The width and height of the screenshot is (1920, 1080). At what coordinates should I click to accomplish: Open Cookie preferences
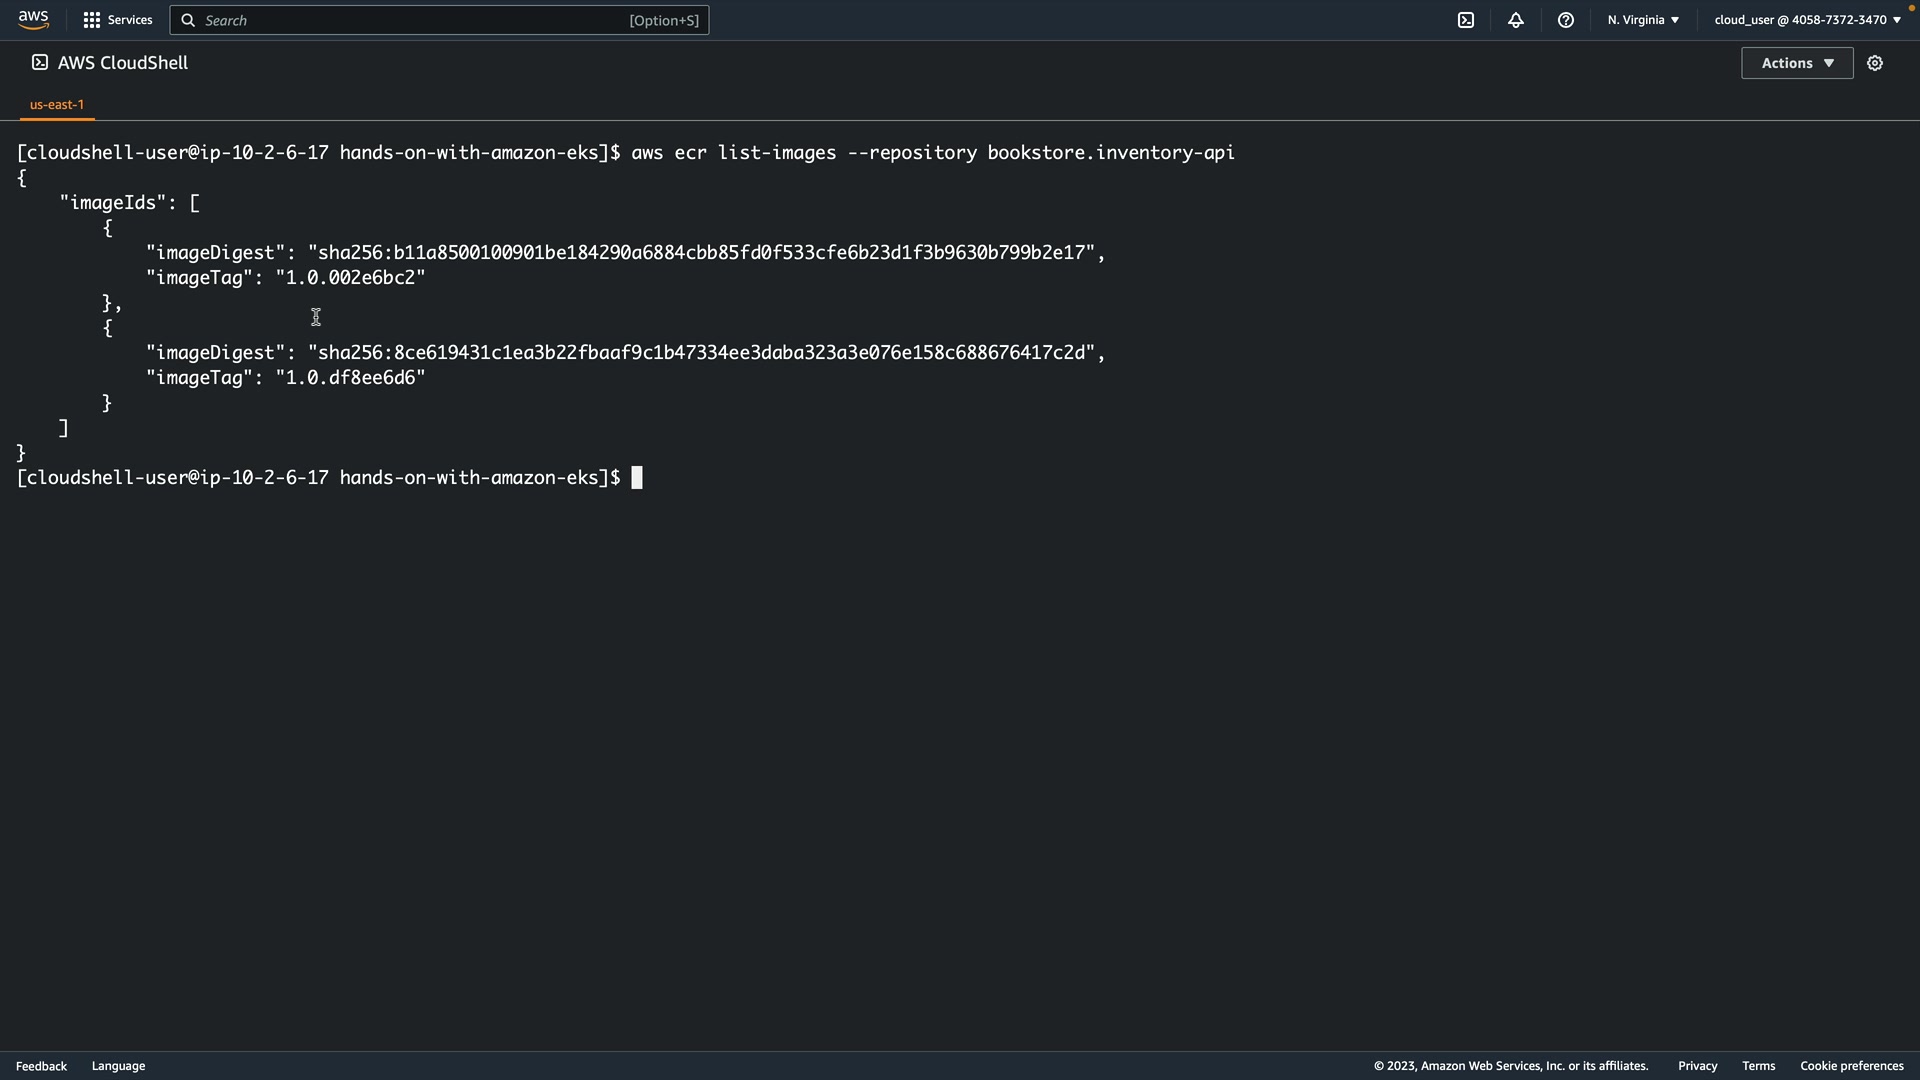point(1851,1066)
